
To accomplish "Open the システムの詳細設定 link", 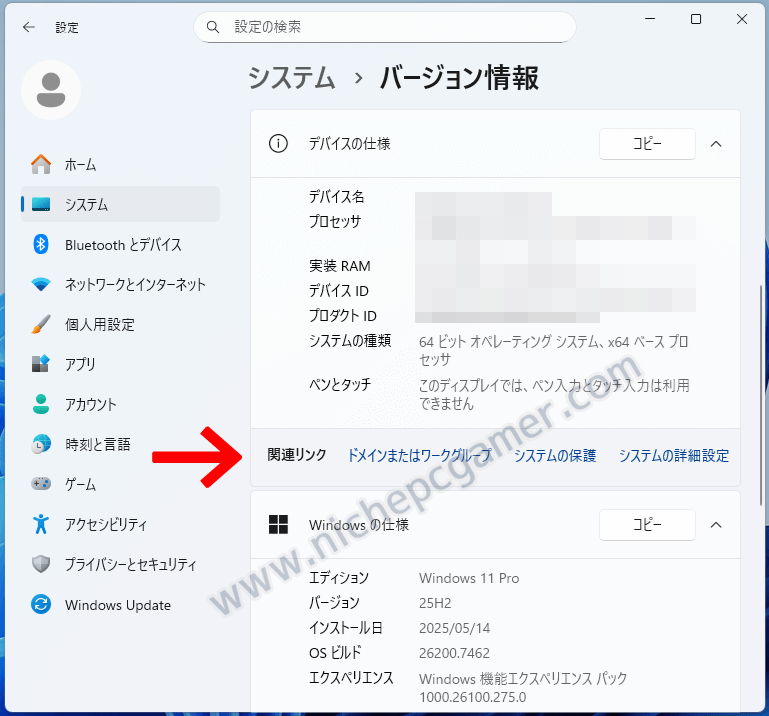I will click(673, 455).
